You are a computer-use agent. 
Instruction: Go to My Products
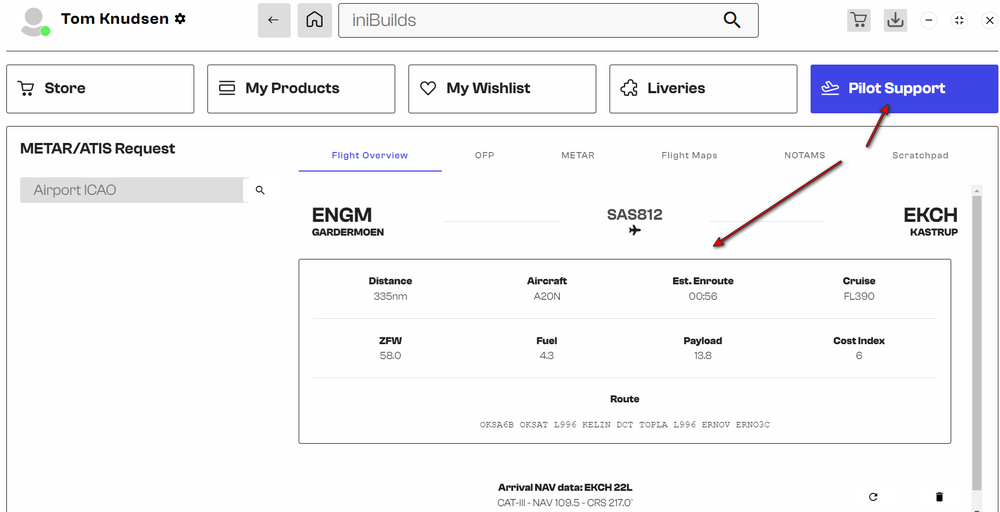301,89
